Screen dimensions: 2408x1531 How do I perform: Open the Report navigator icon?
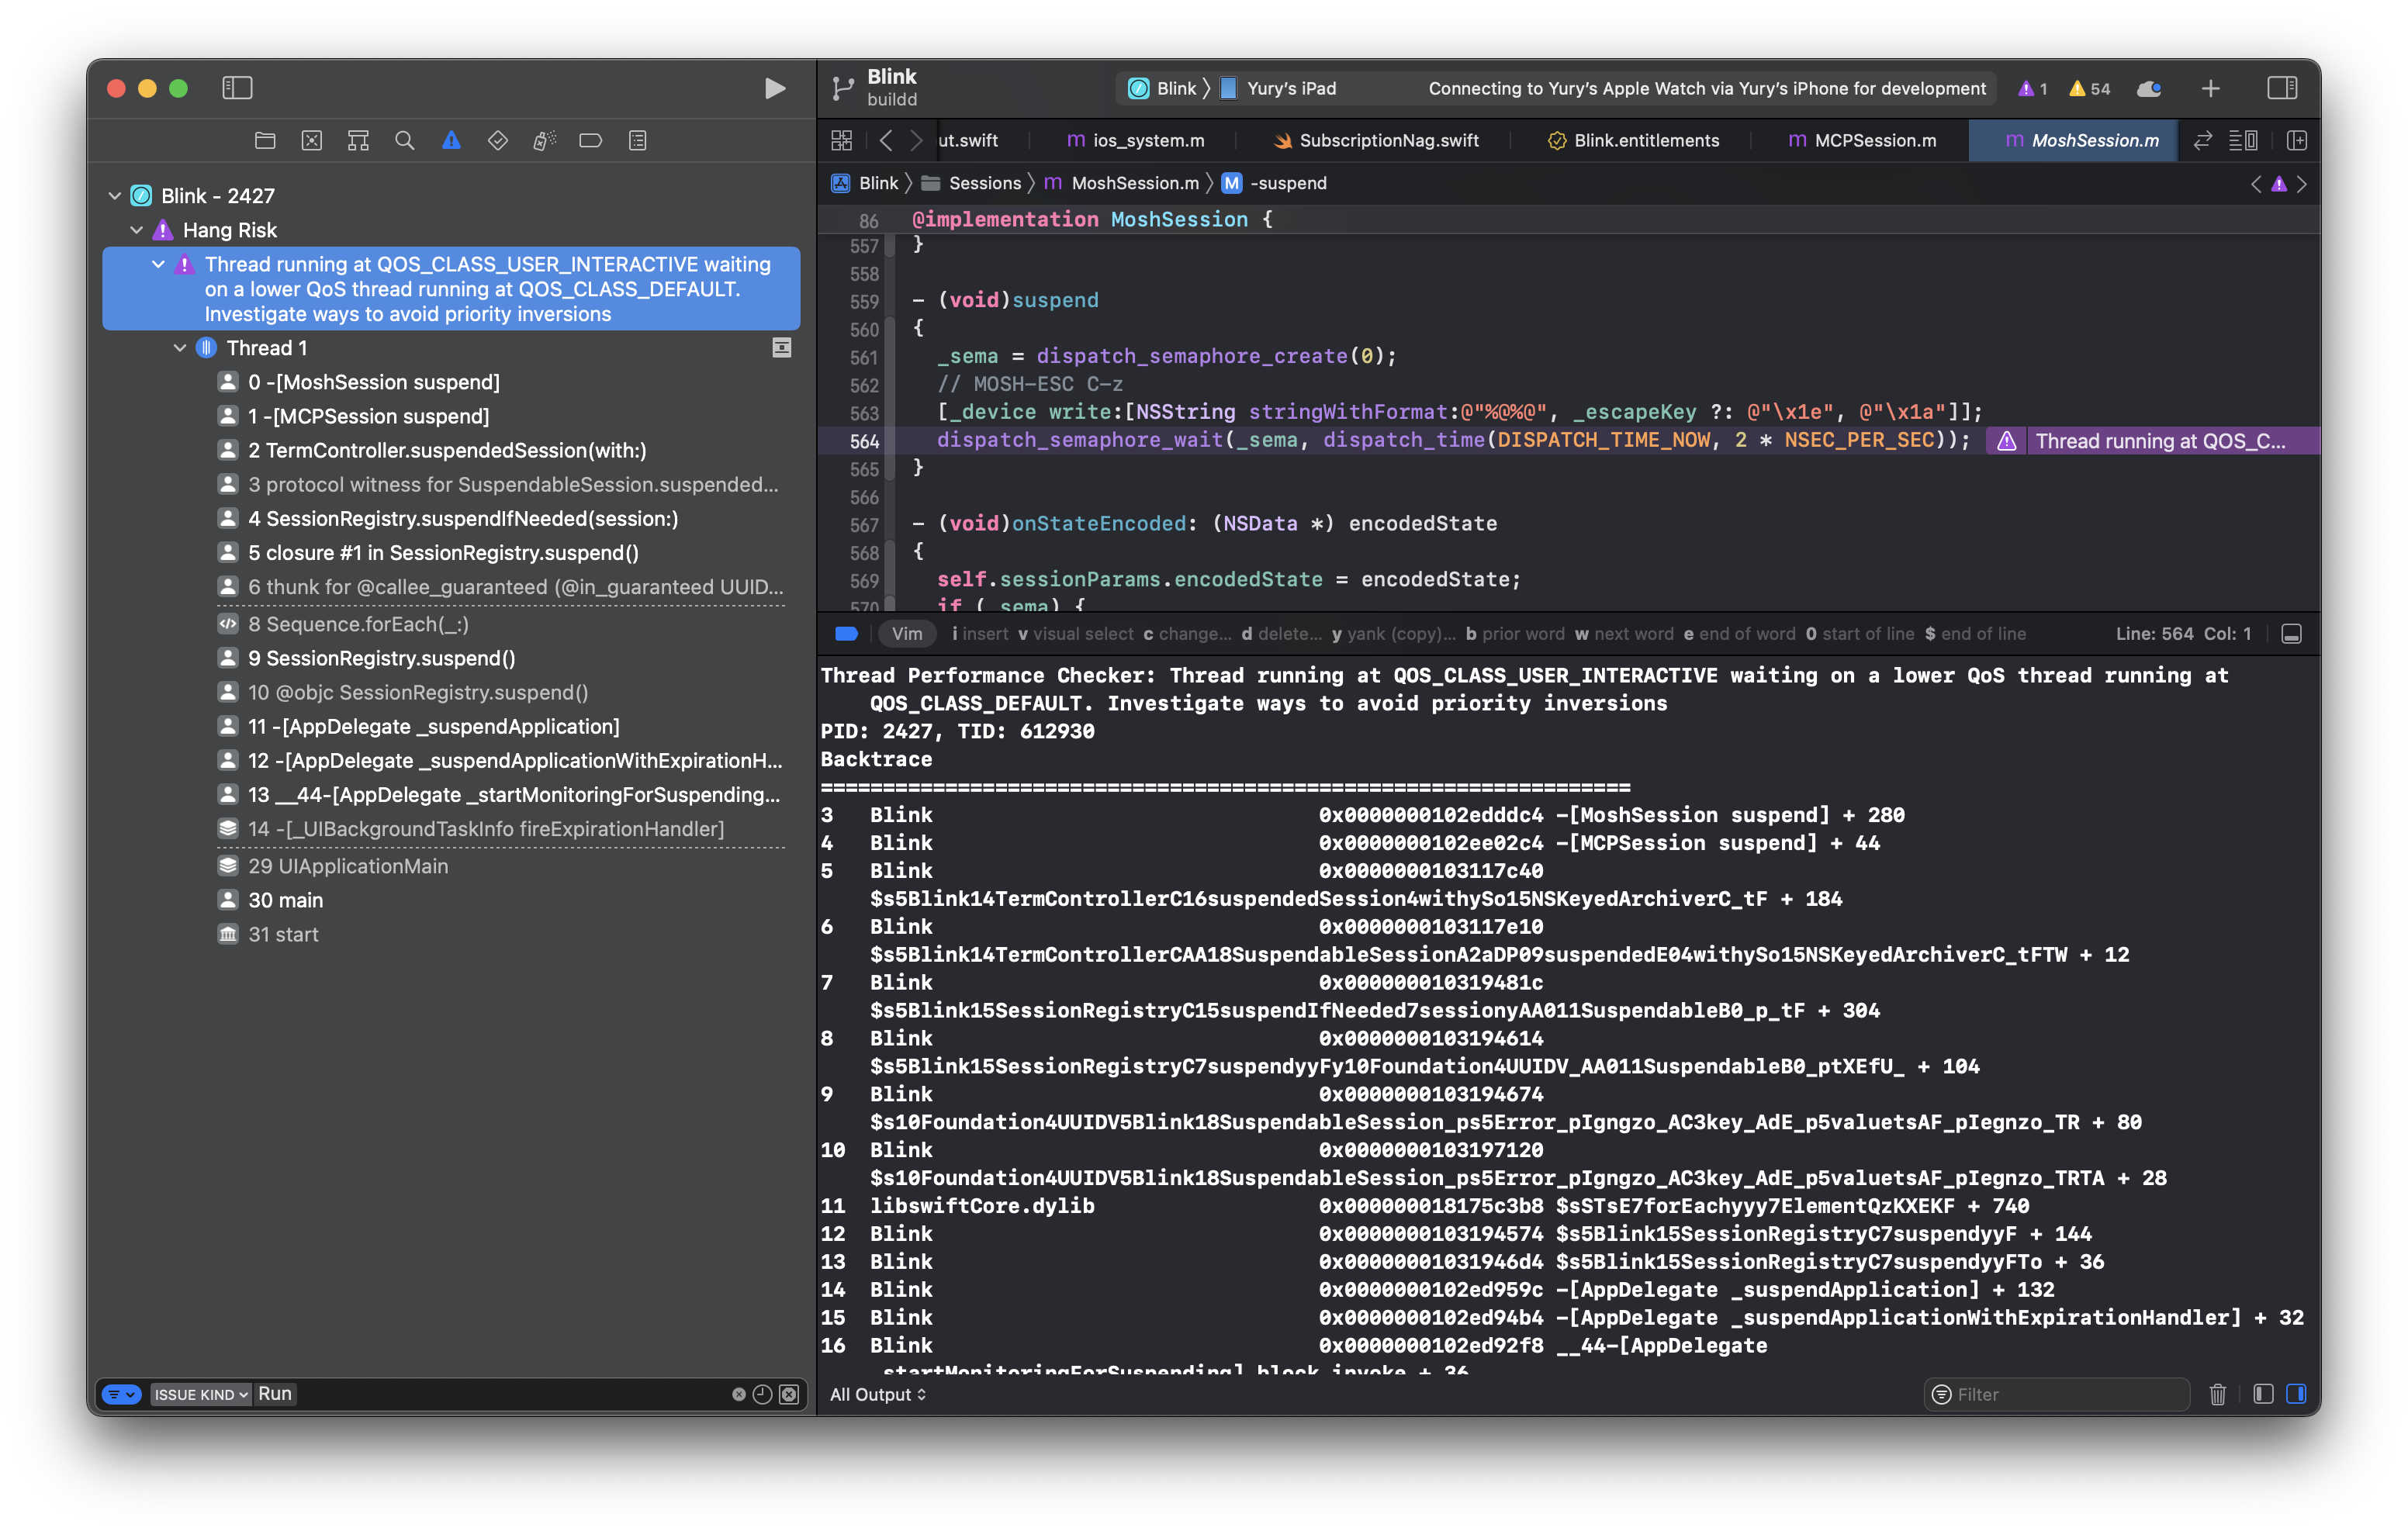(637, 140)
